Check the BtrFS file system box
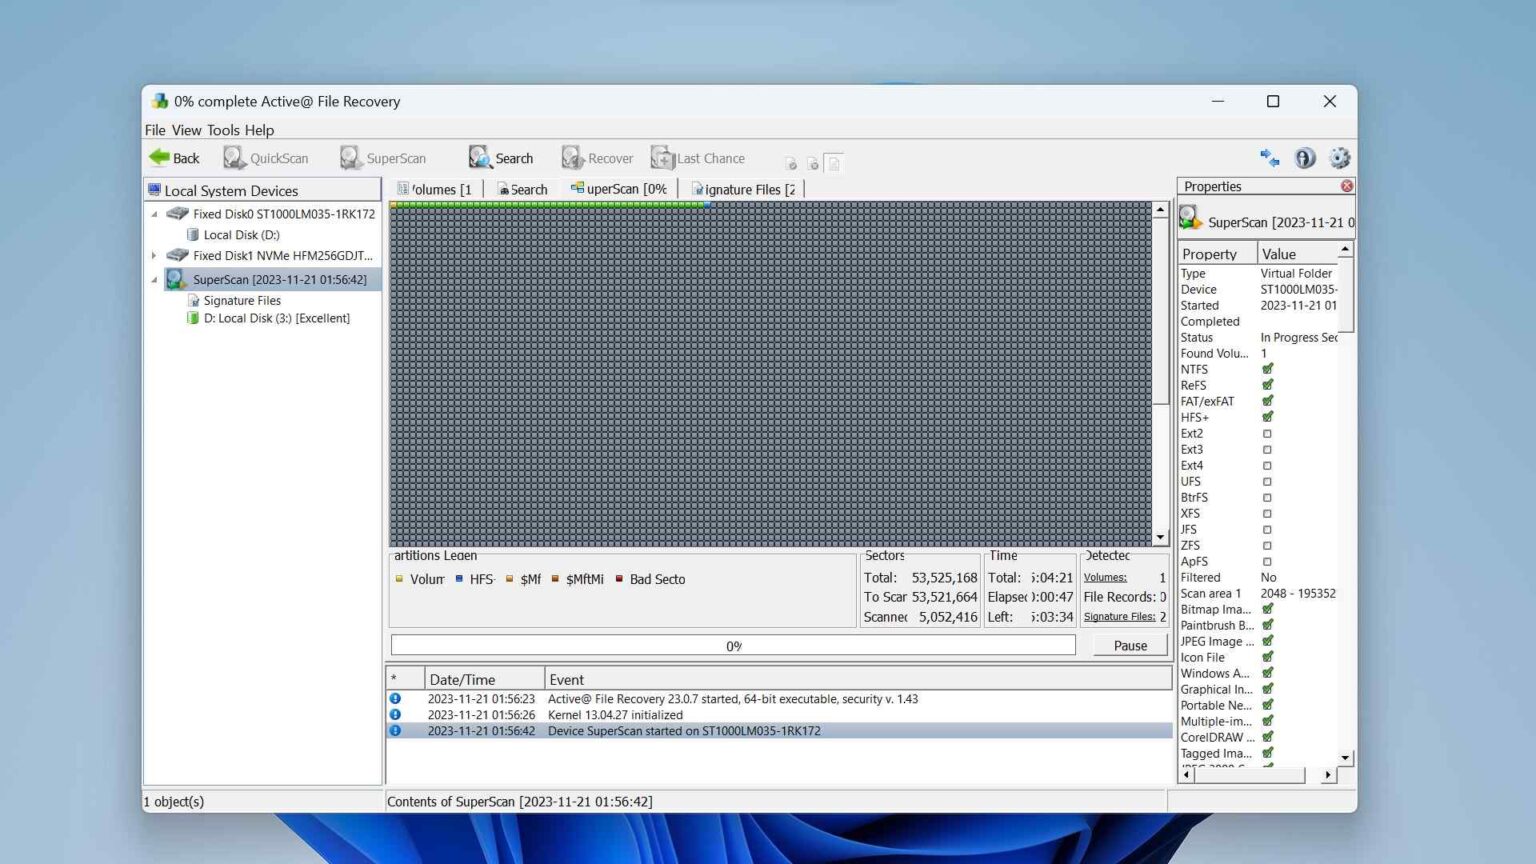The height and width of the screenshot is (864, 1536). pos(1267,497)
